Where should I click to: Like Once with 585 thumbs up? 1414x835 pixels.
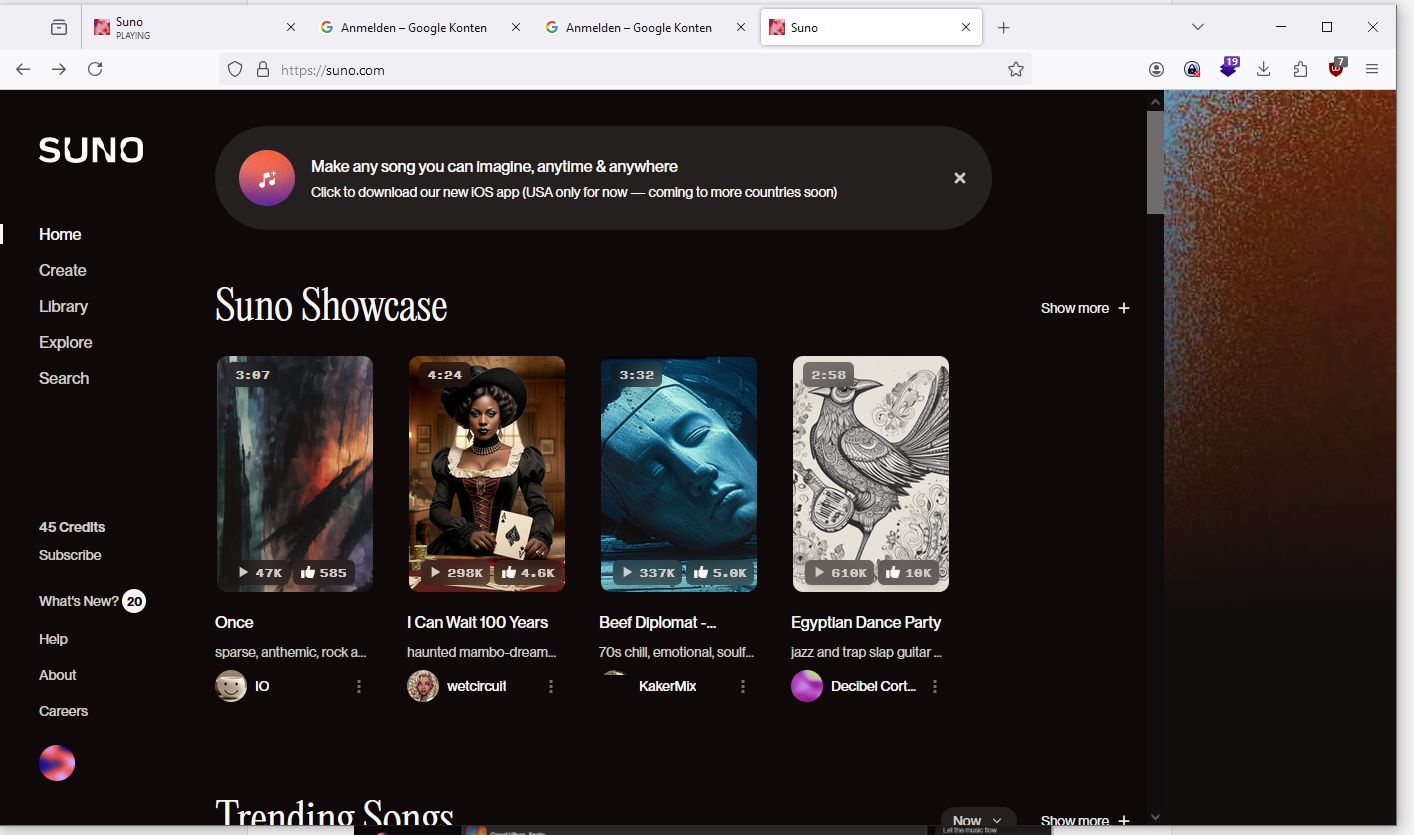pos(323,573)
